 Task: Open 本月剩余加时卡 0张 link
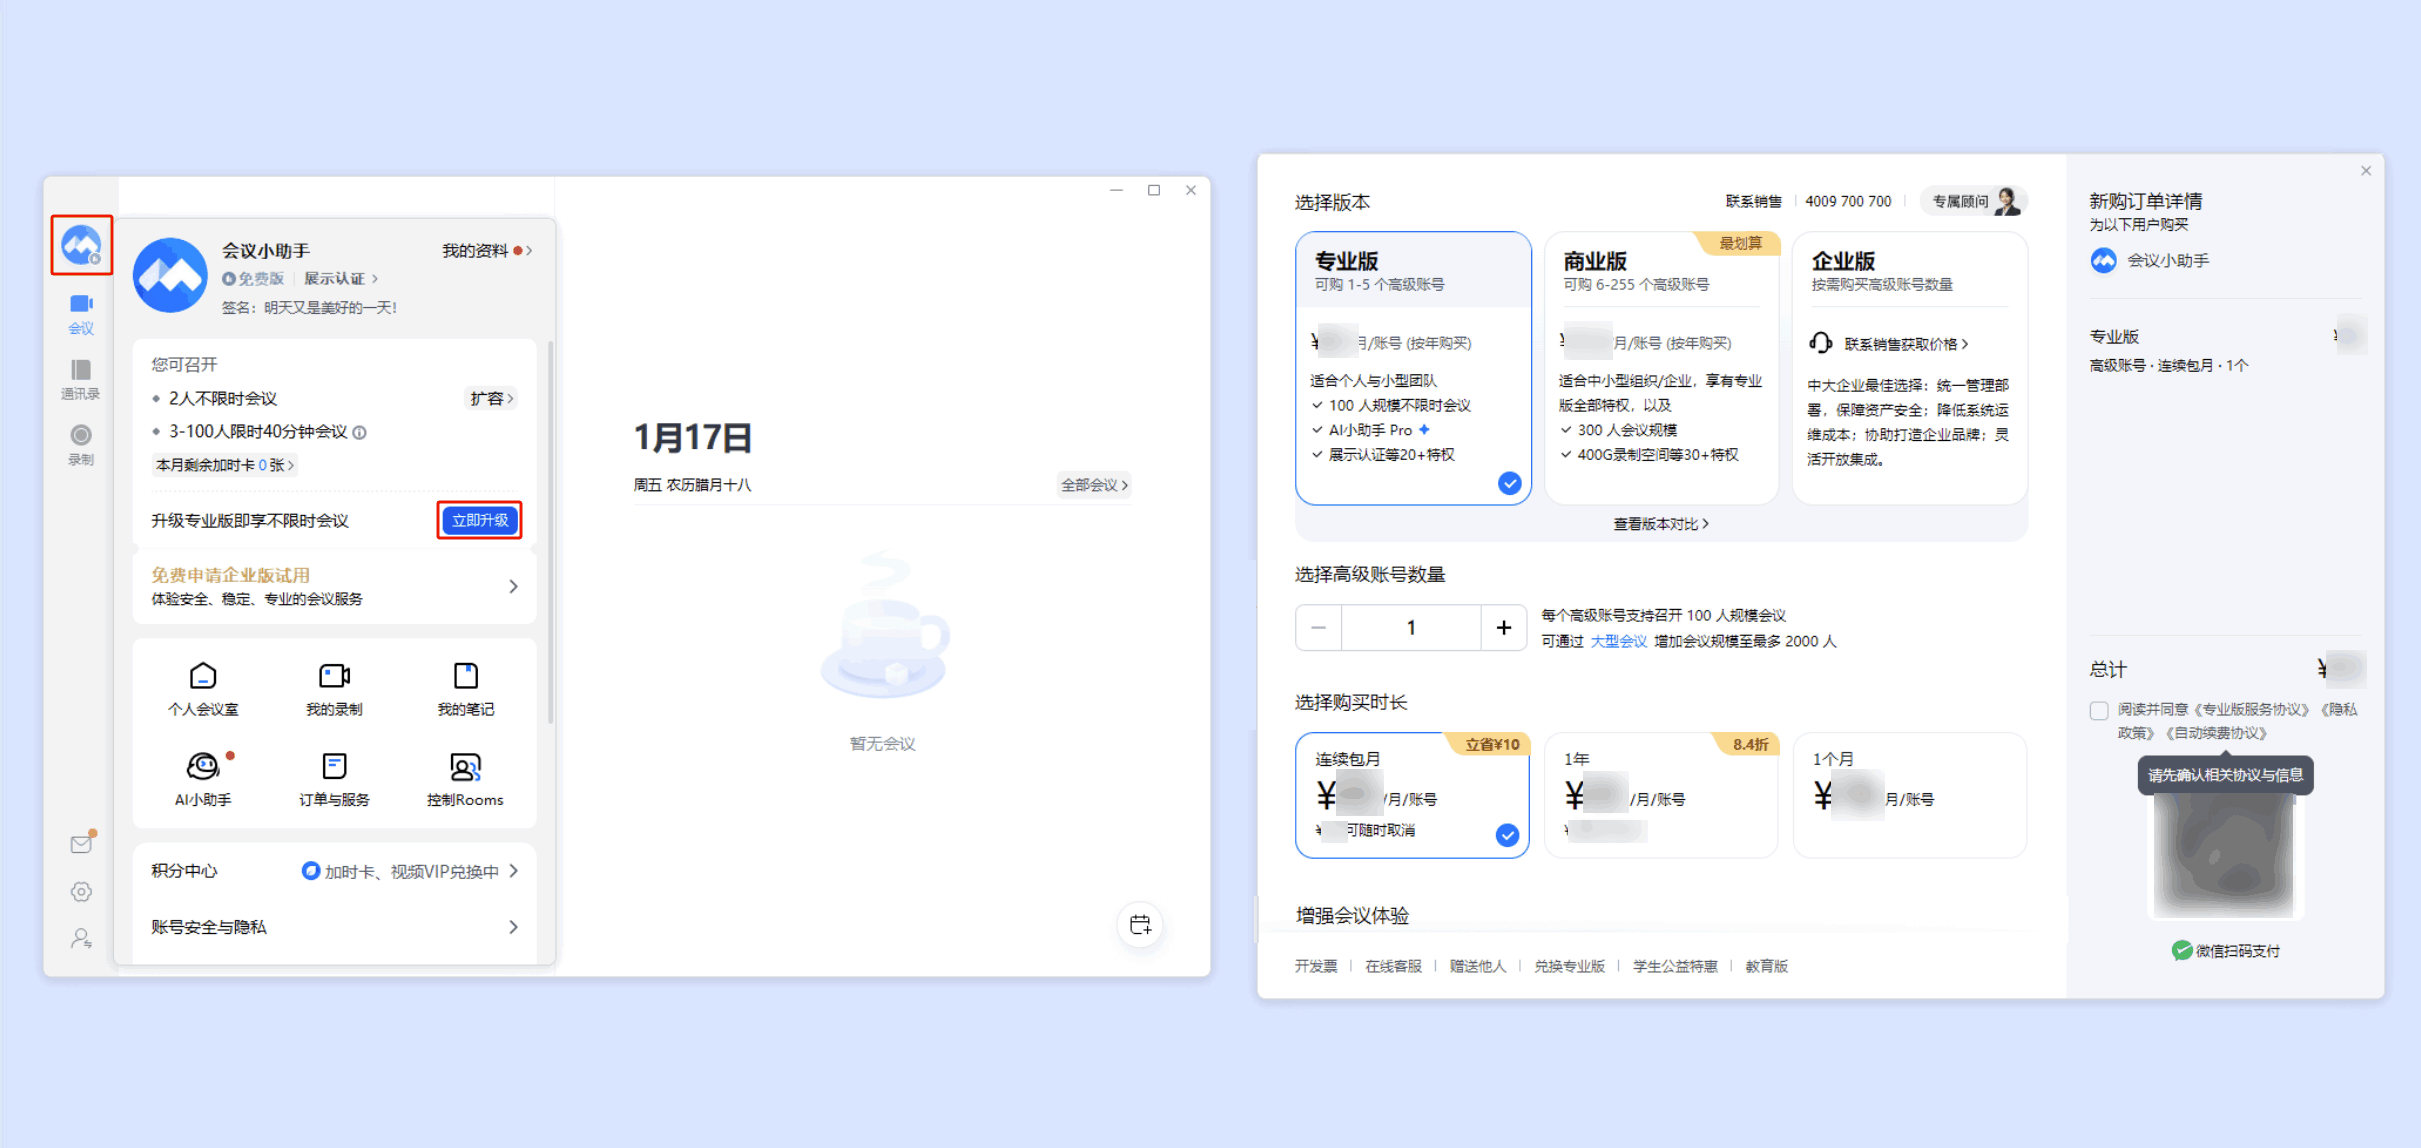(x=225, y=465)
